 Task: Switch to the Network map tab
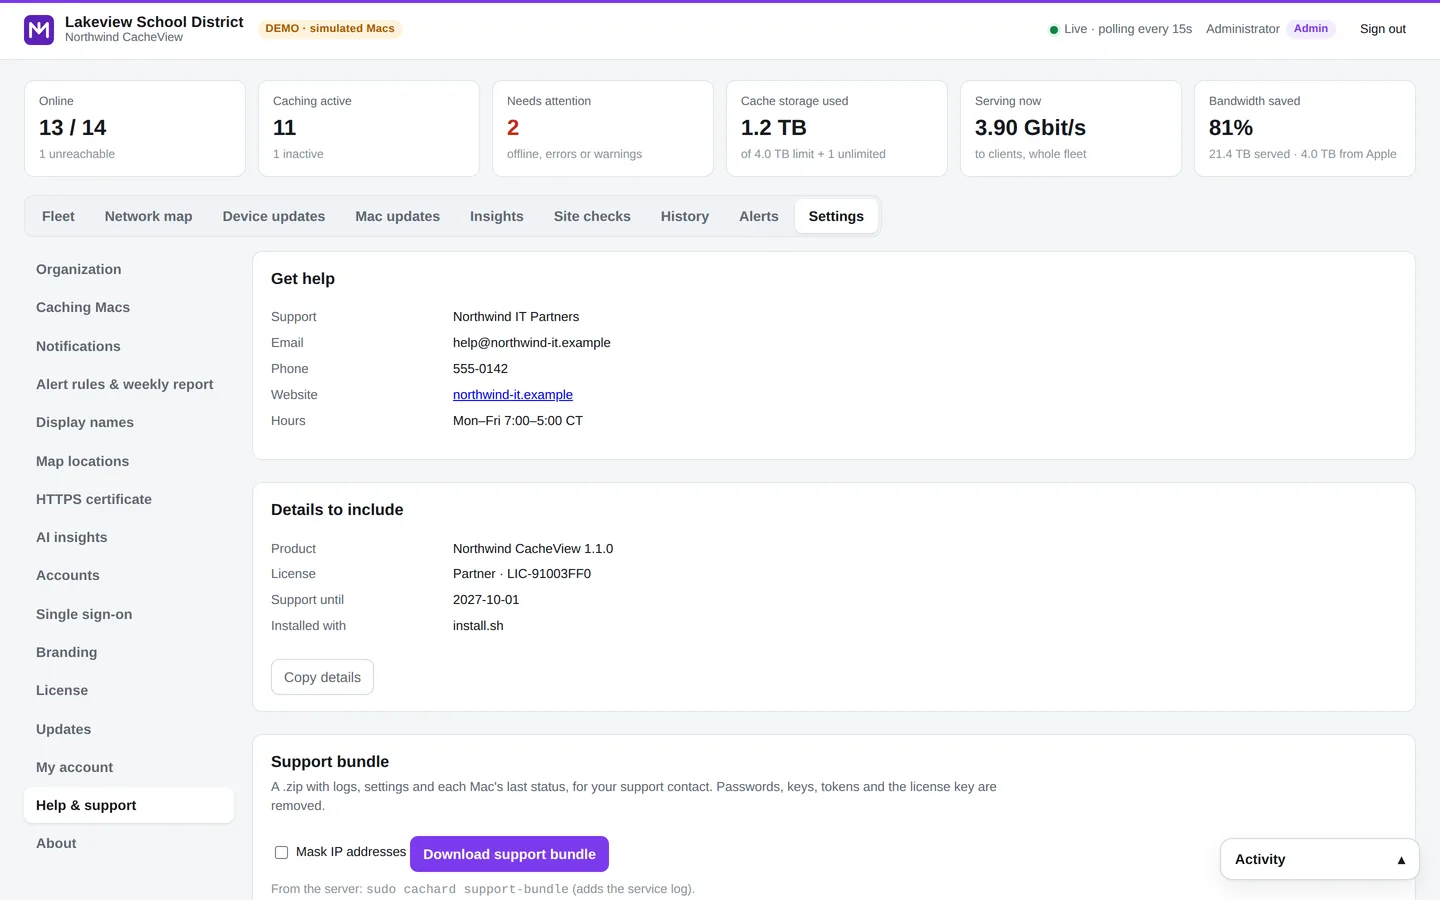pos(148,216)
